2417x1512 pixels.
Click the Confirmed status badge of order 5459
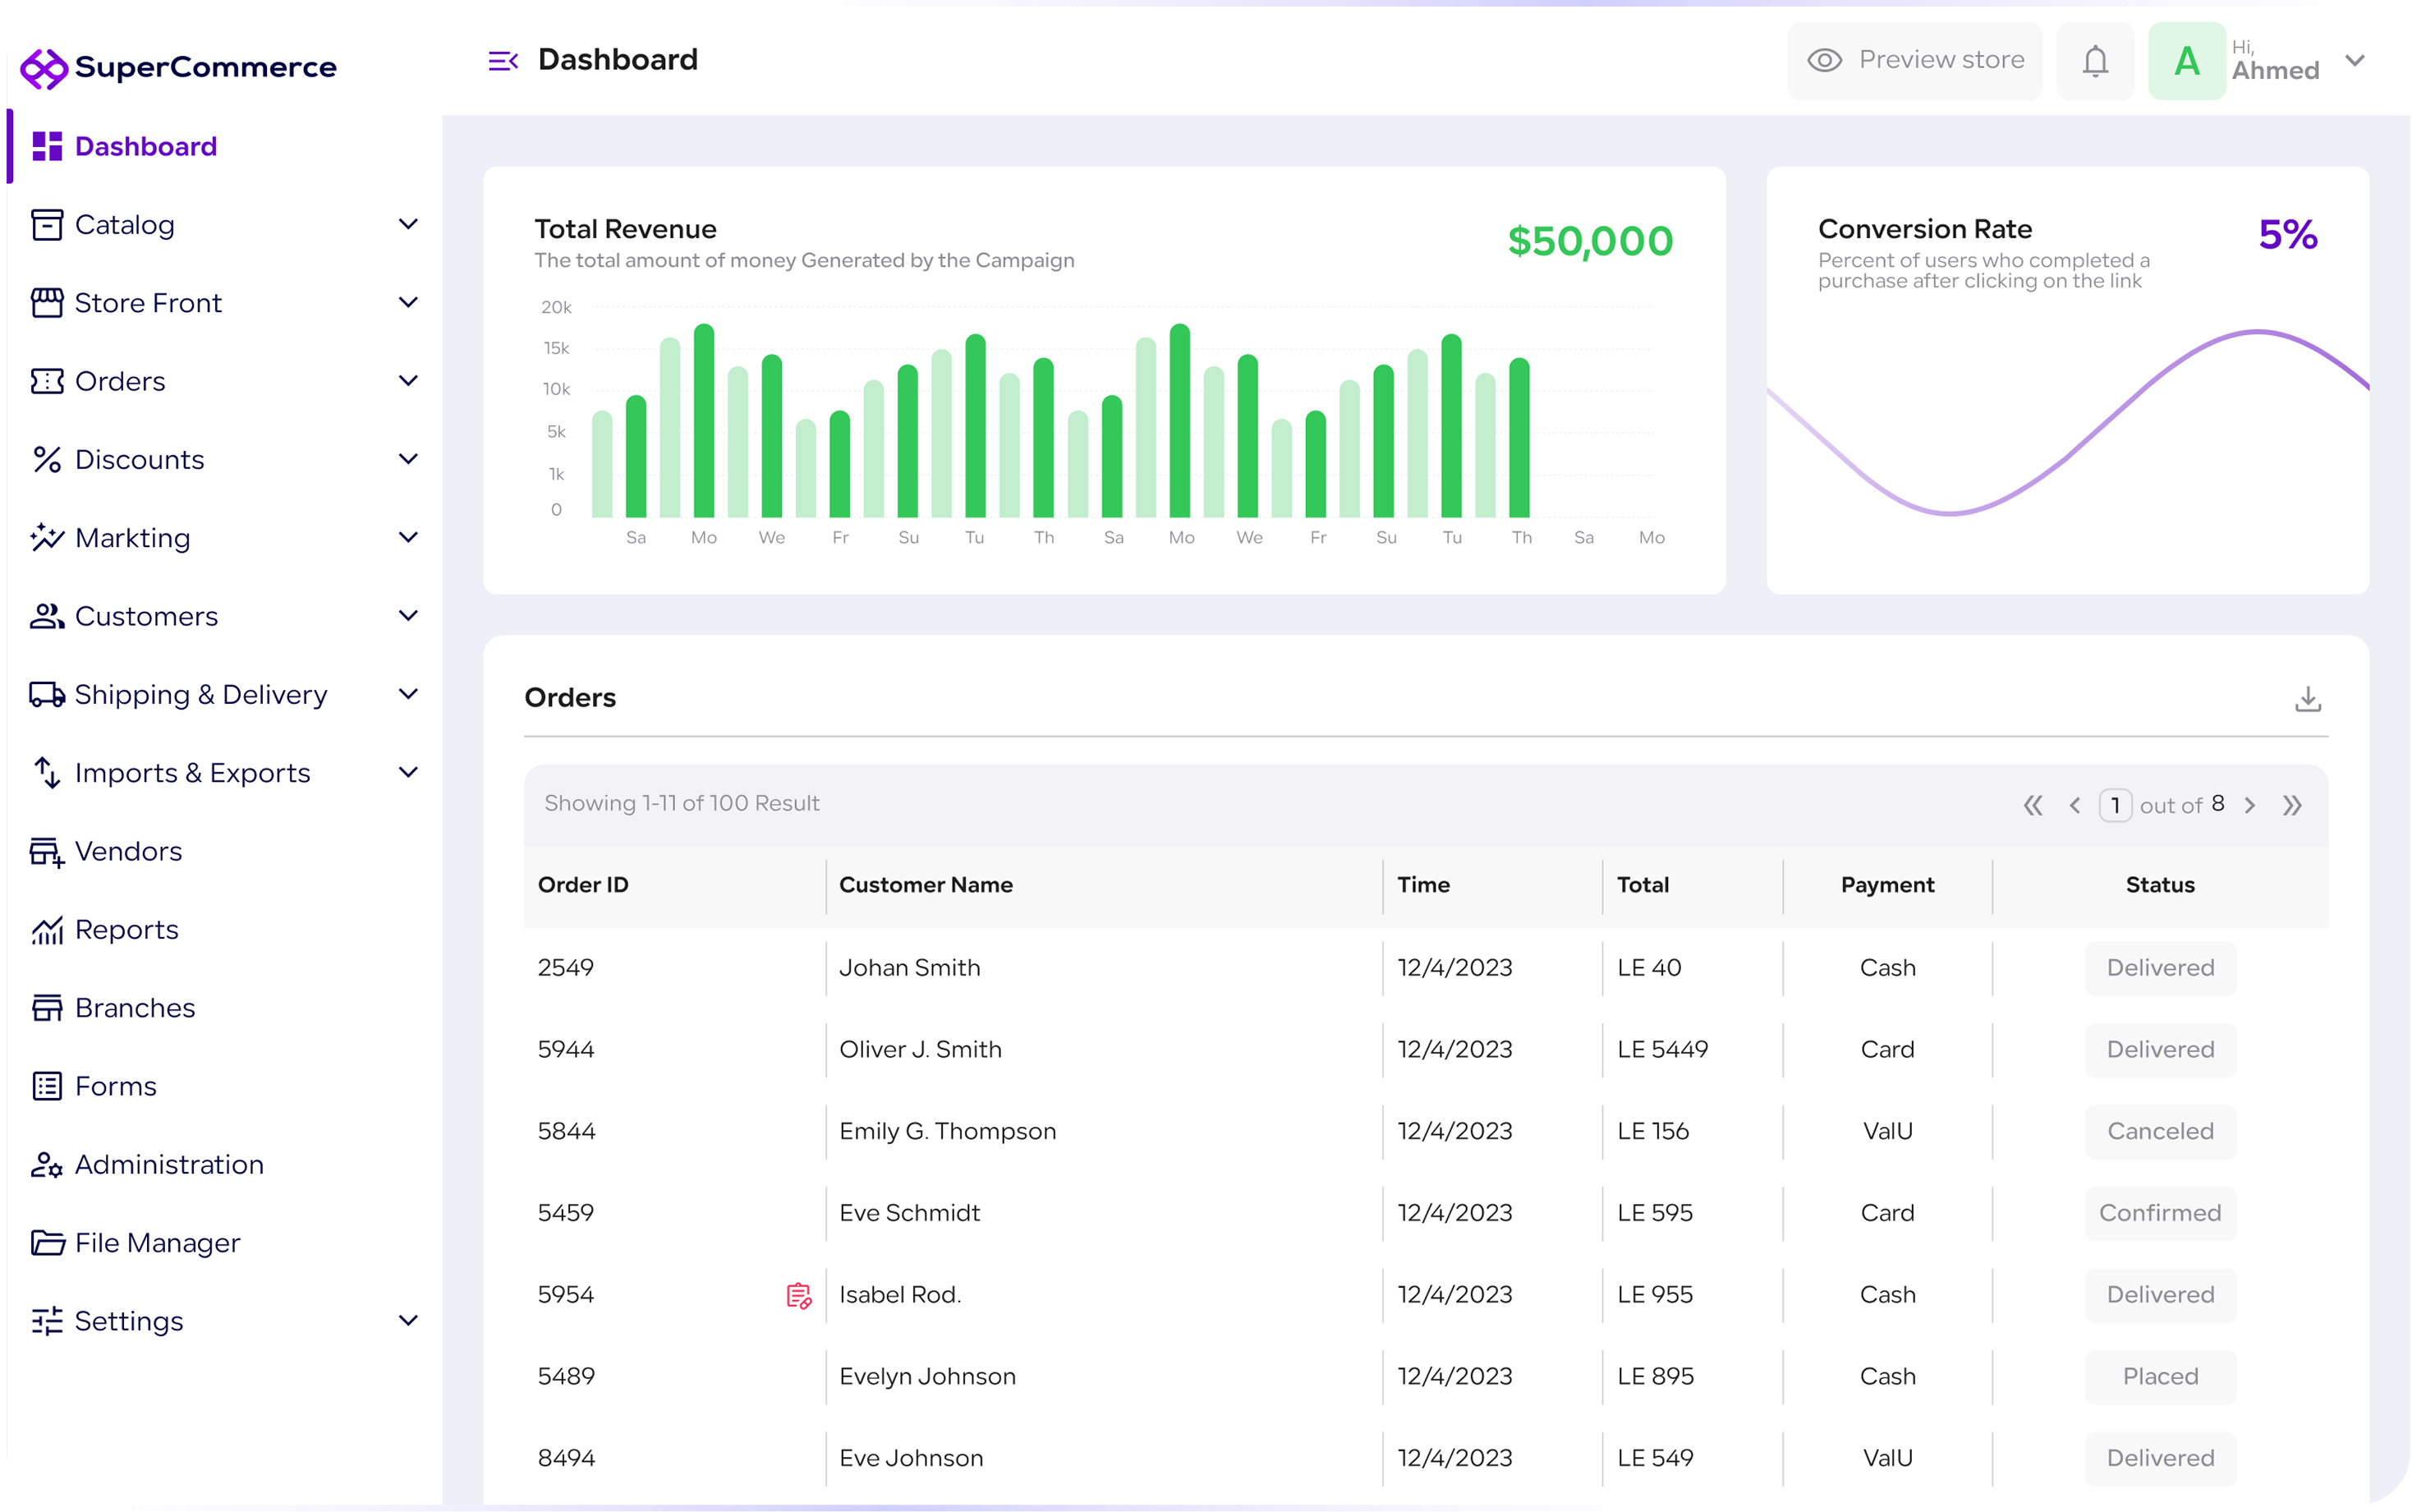2160,1213
